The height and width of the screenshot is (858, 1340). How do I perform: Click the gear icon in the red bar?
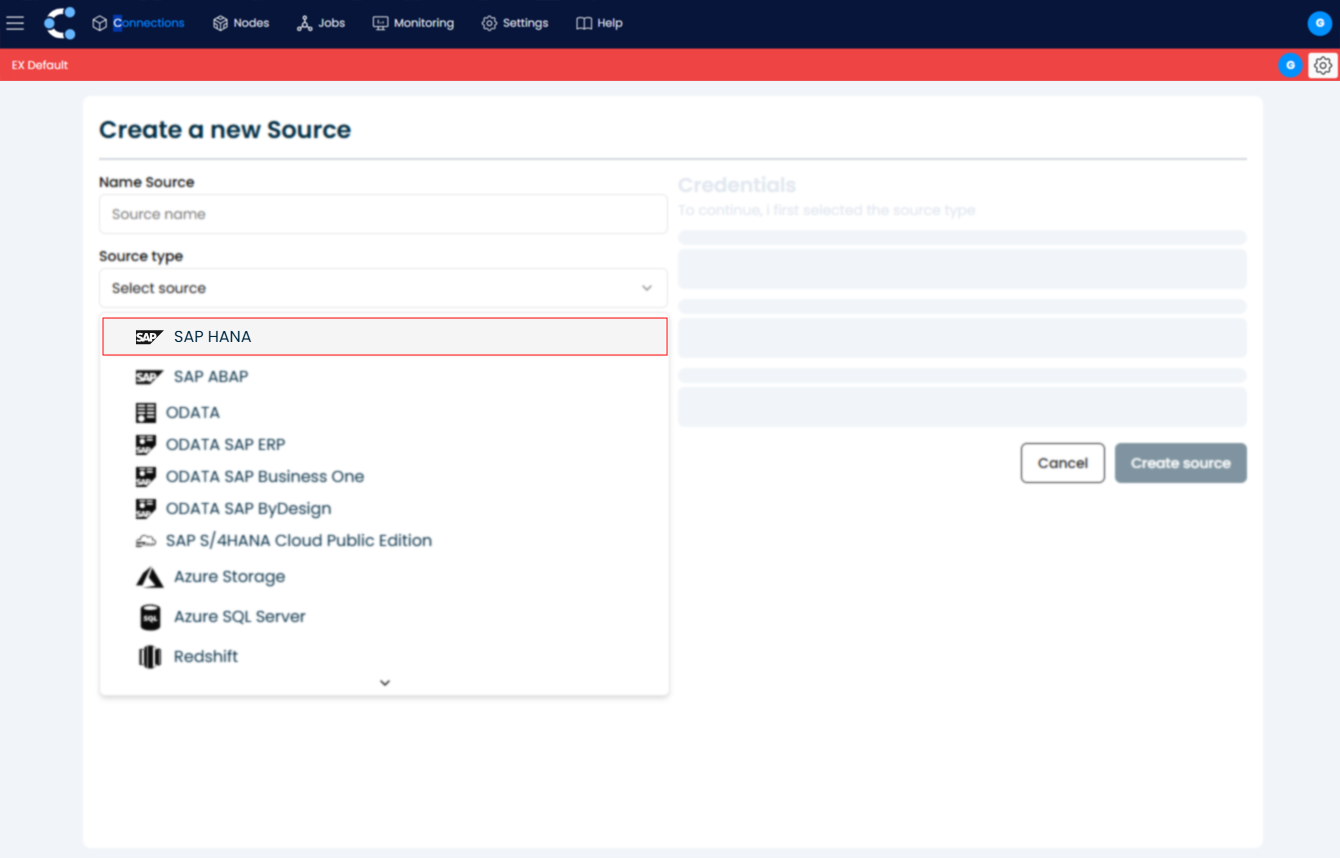[1323, 64]
